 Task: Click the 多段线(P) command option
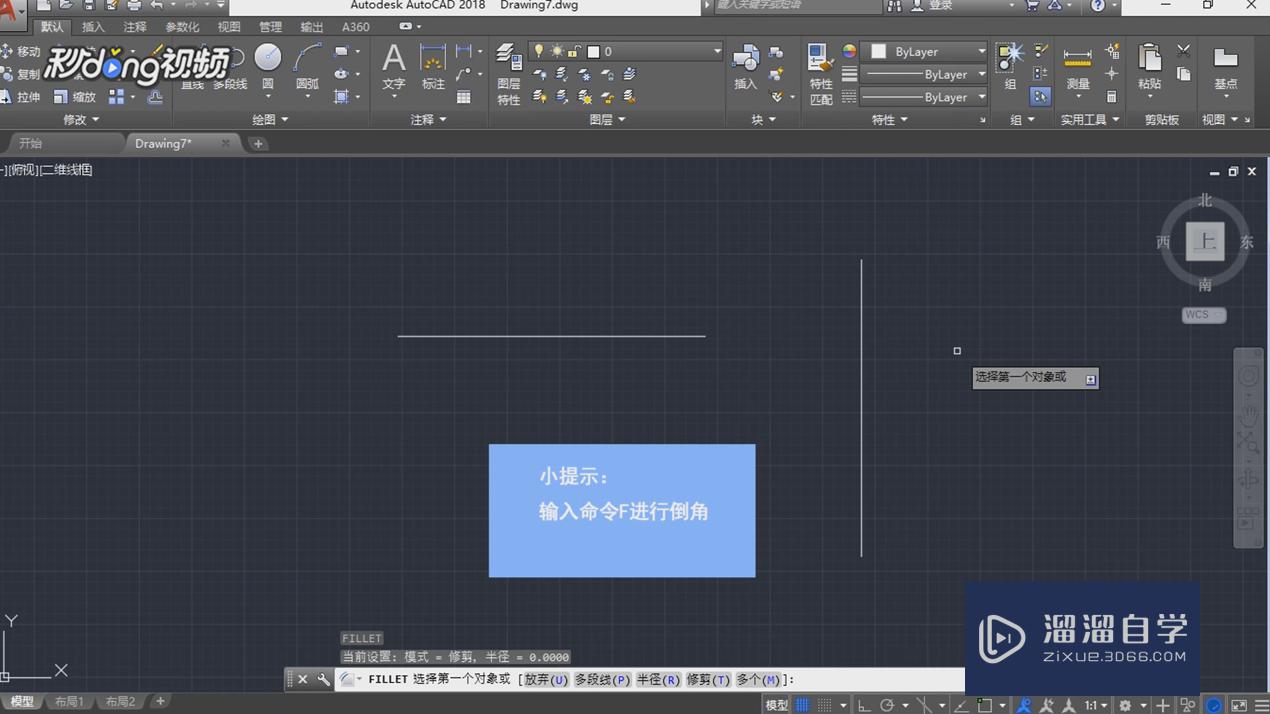coord(601,679)
